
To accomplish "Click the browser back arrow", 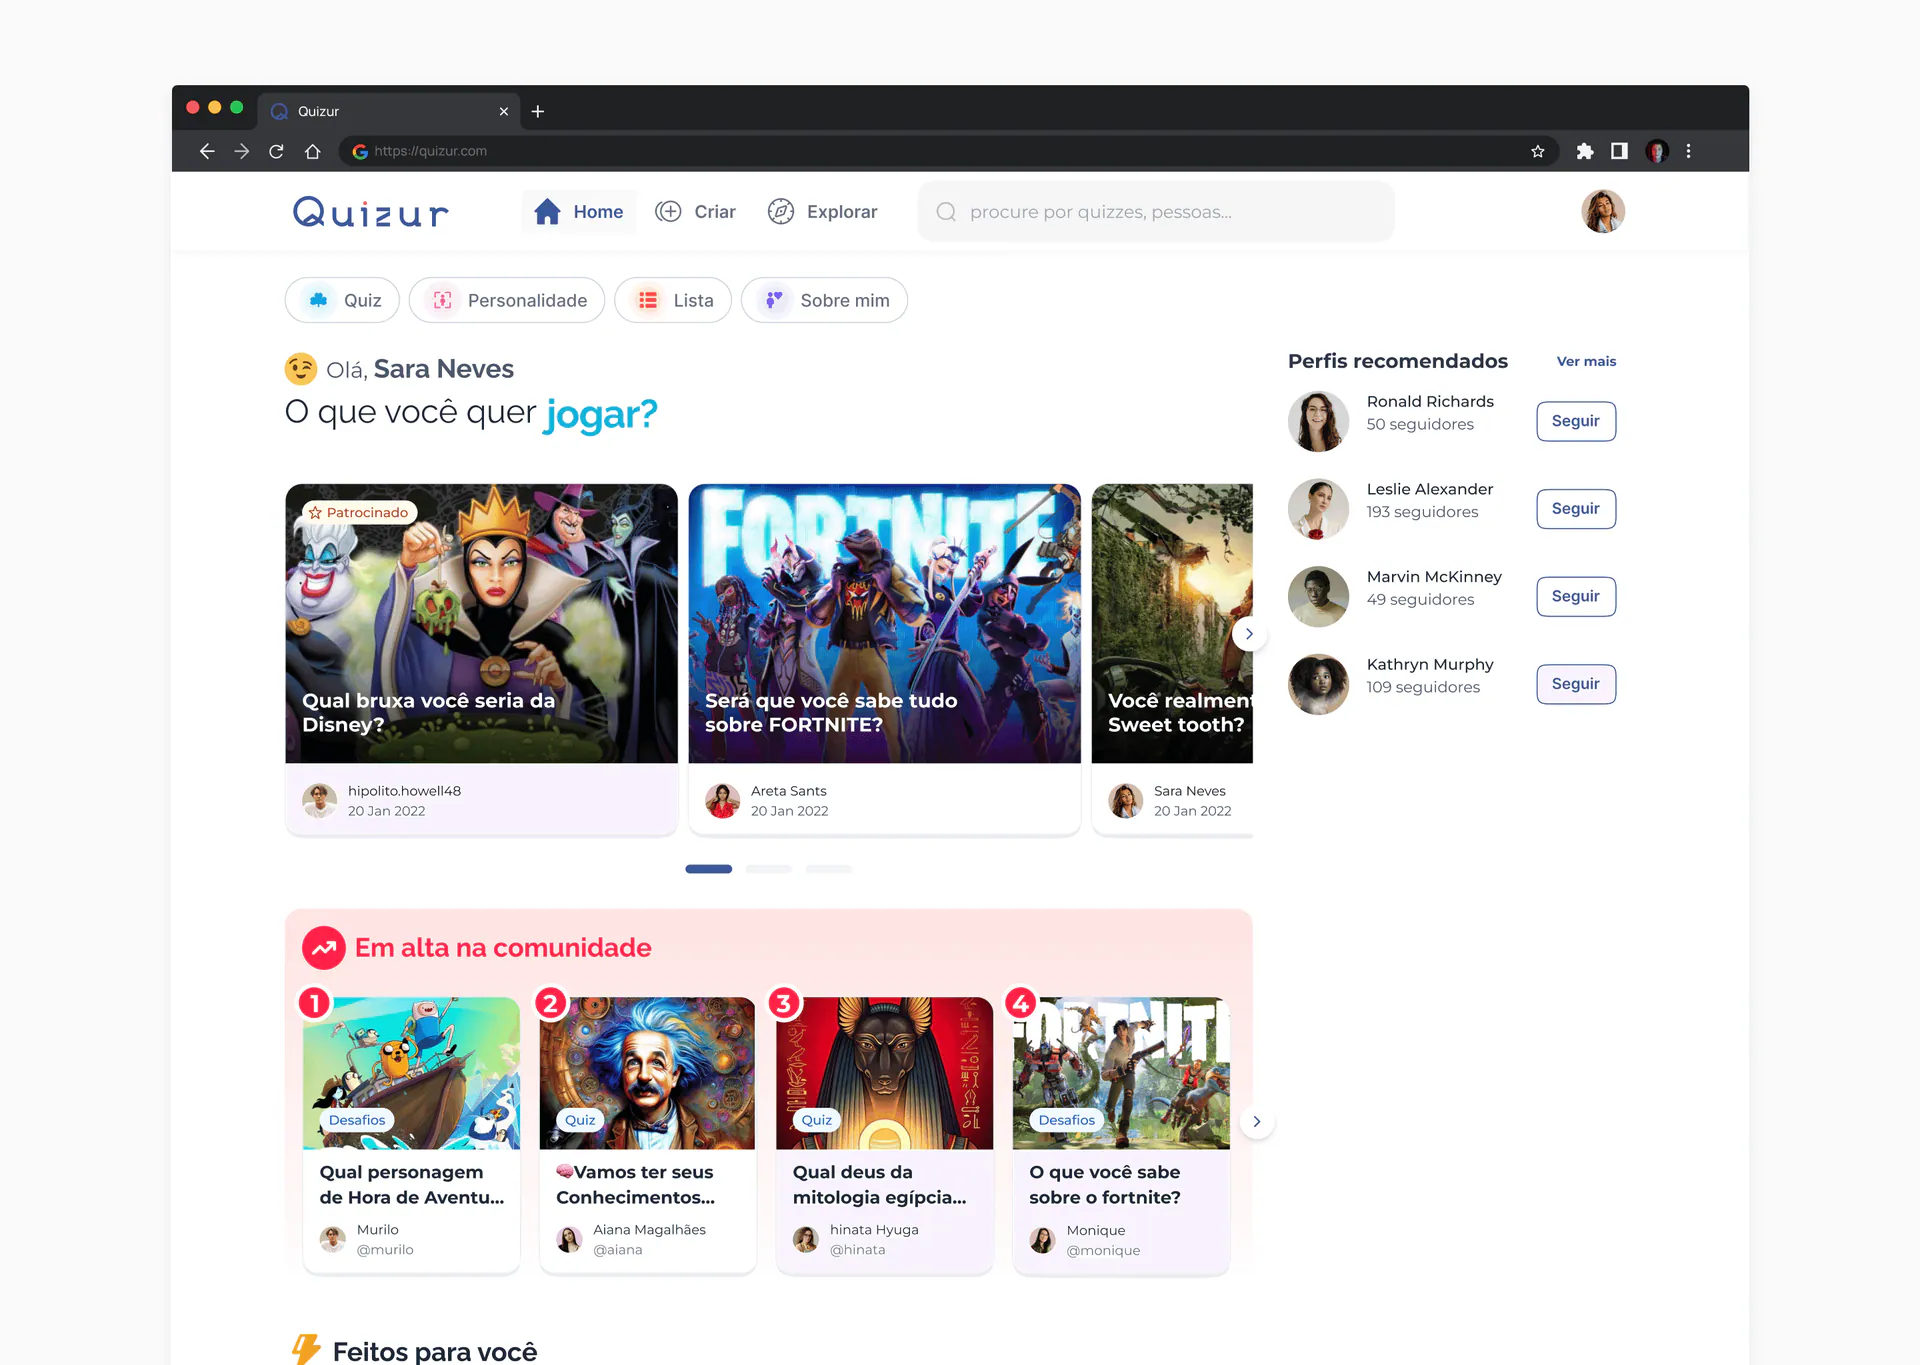I will pos(207,151).
